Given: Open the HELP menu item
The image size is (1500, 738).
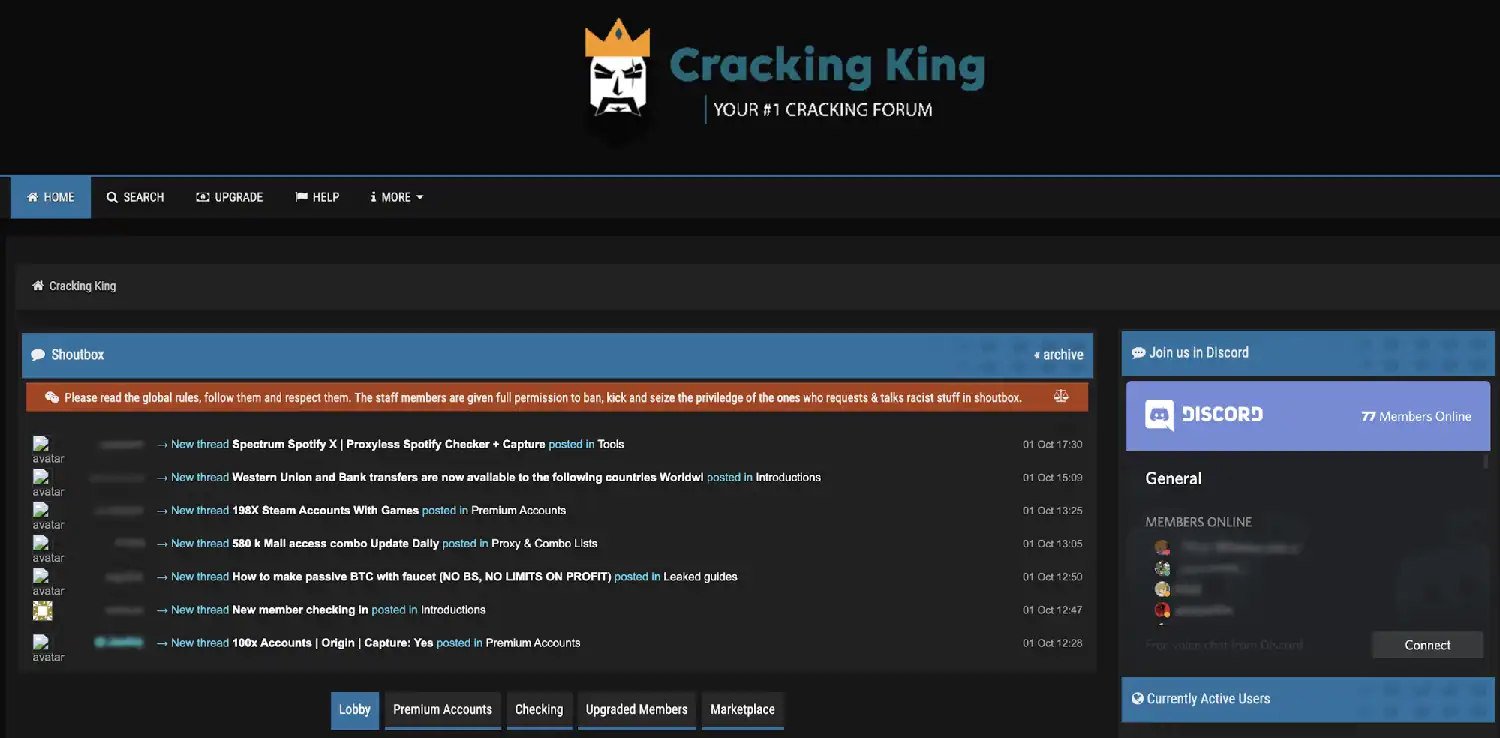Looking at the screenshot, I should click(317, 198).
